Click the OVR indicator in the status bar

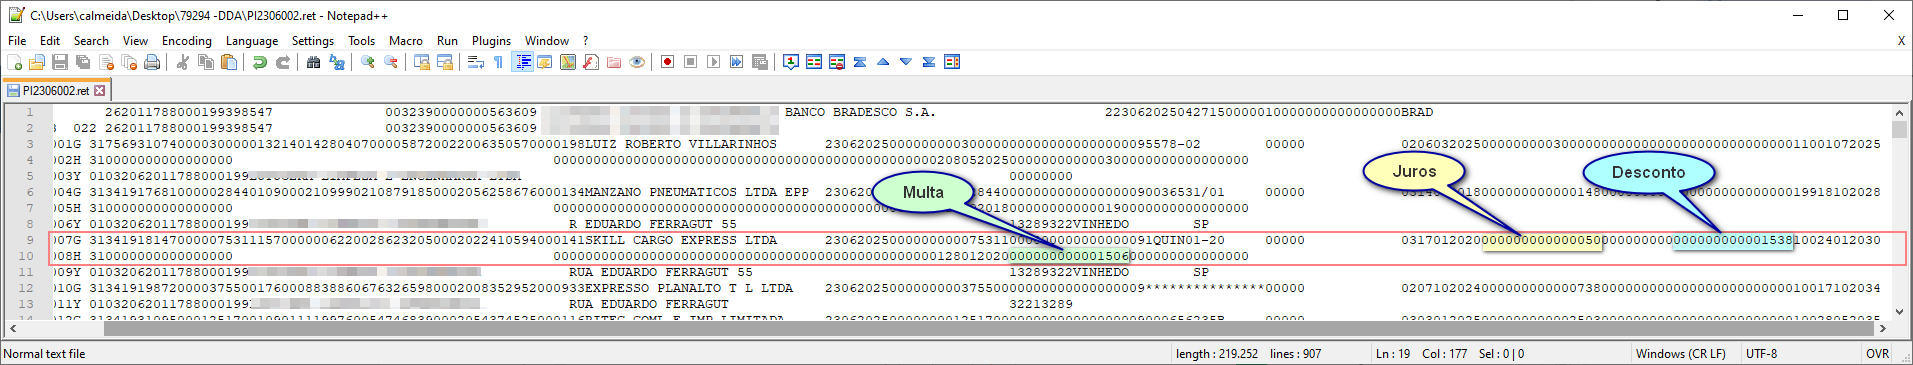[x=1877, y=354]
